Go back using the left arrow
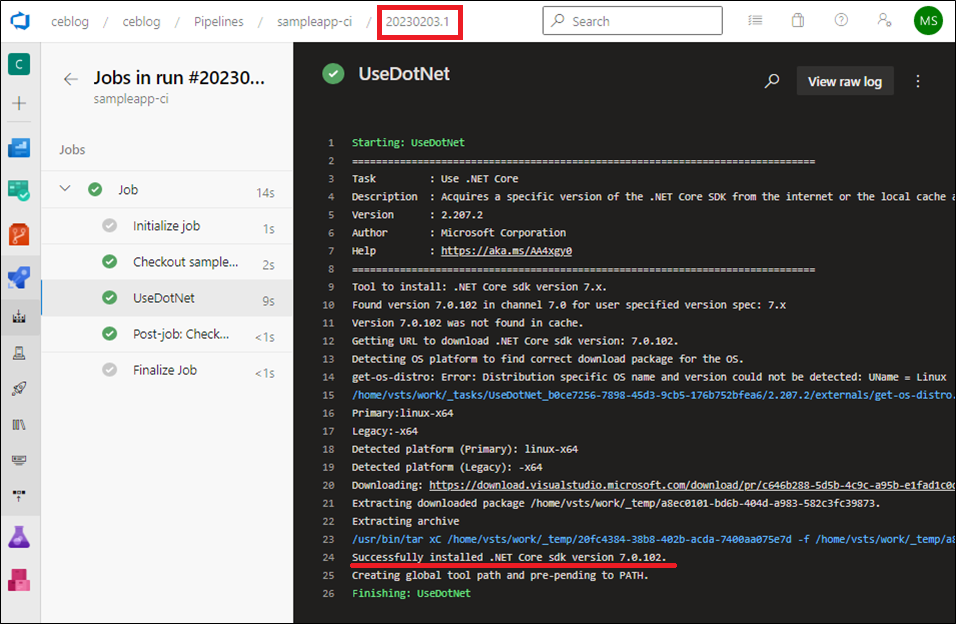The width and height of the screenshot is (956, 624). coord(71,79)
